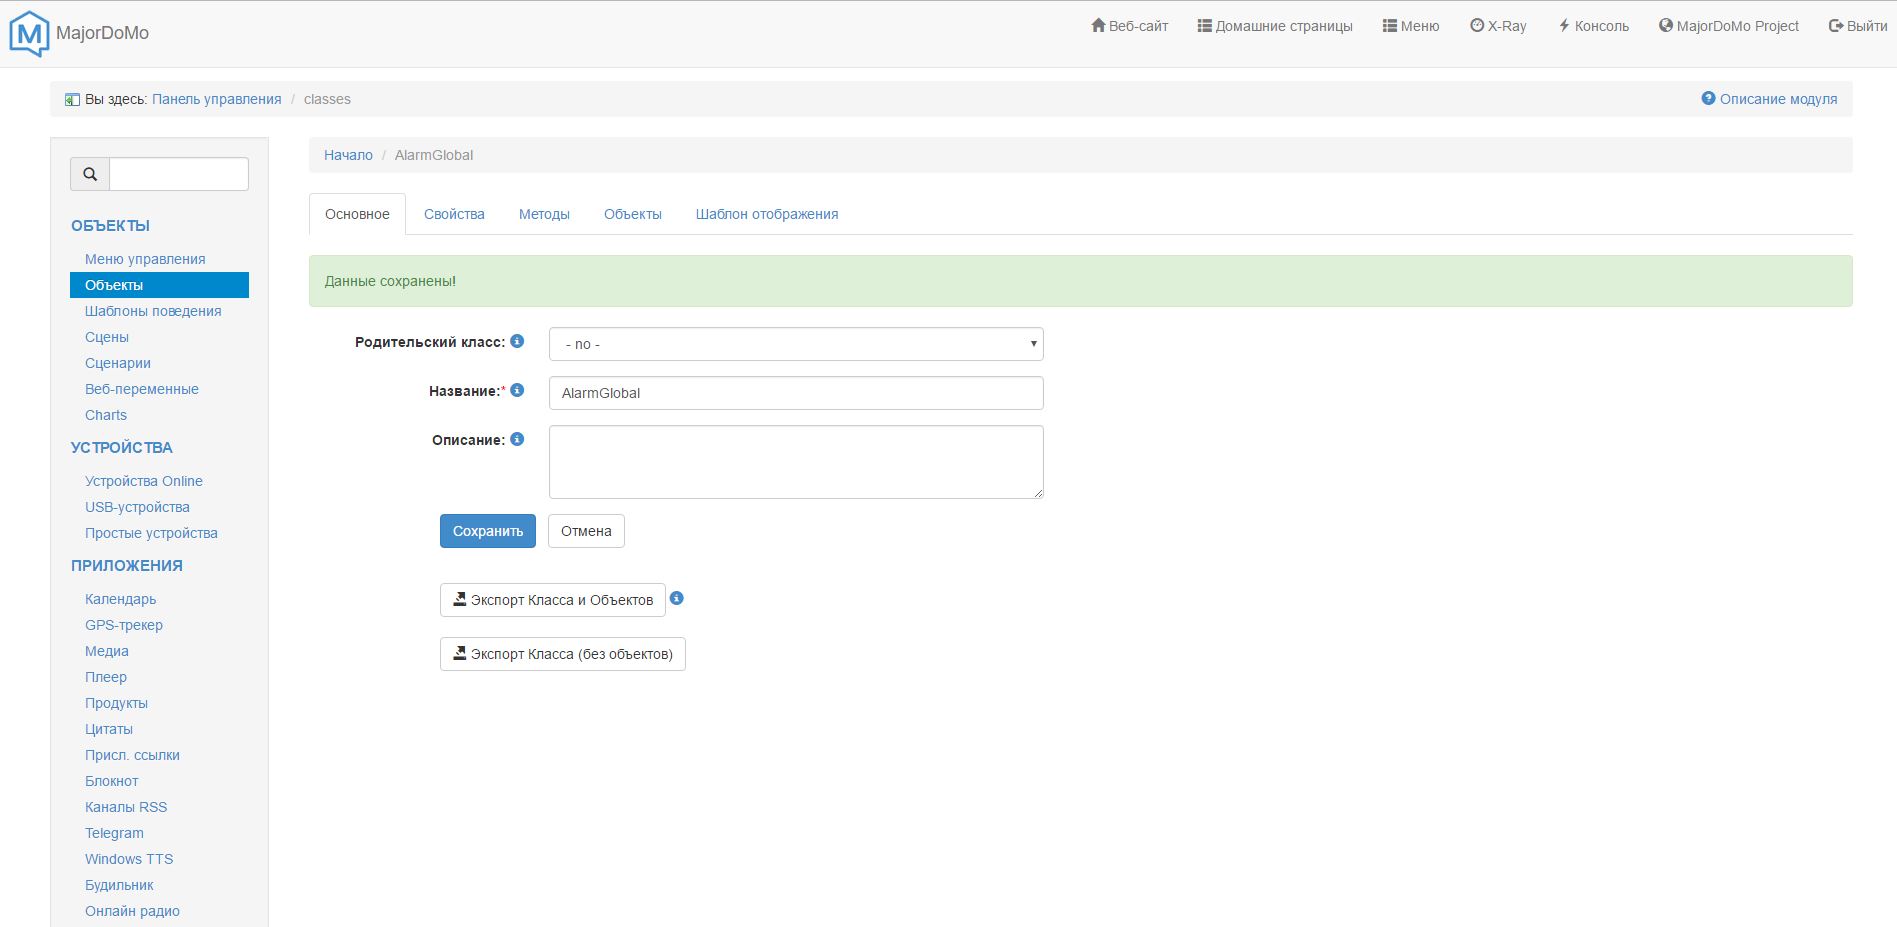Open GPS-трекер in the sidebar

(x=124, y=625)
